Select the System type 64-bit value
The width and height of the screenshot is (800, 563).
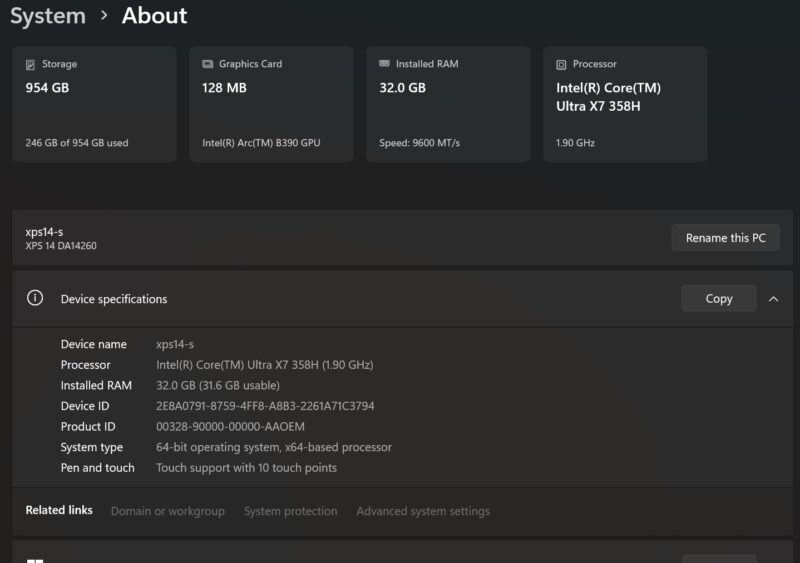pos(274,447)
